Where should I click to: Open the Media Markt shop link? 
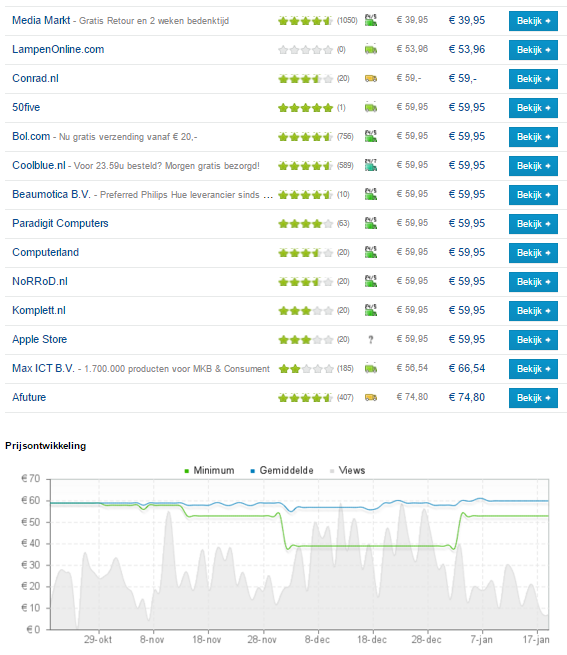click(x=41, y=20)
